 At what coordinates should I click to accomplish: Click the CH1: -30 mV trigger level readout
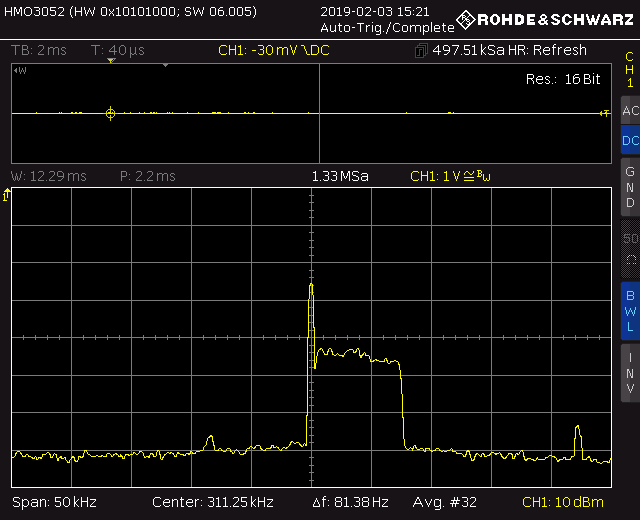pos(277,50)
